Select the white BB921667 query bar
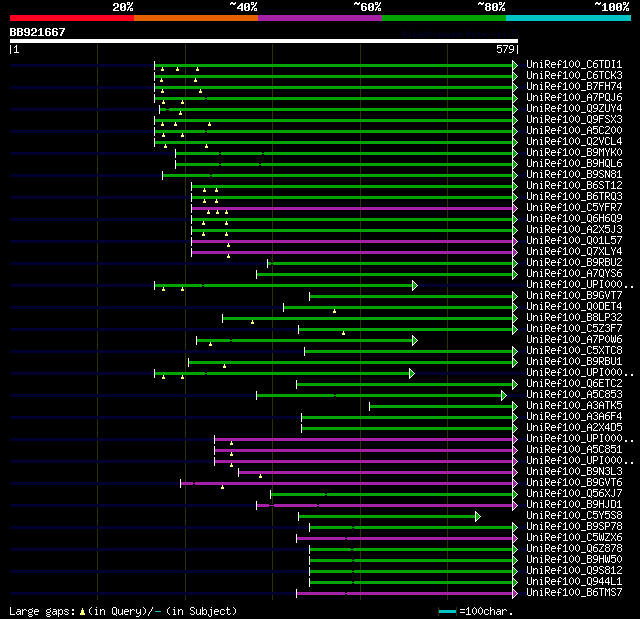 tap(264, 41)
